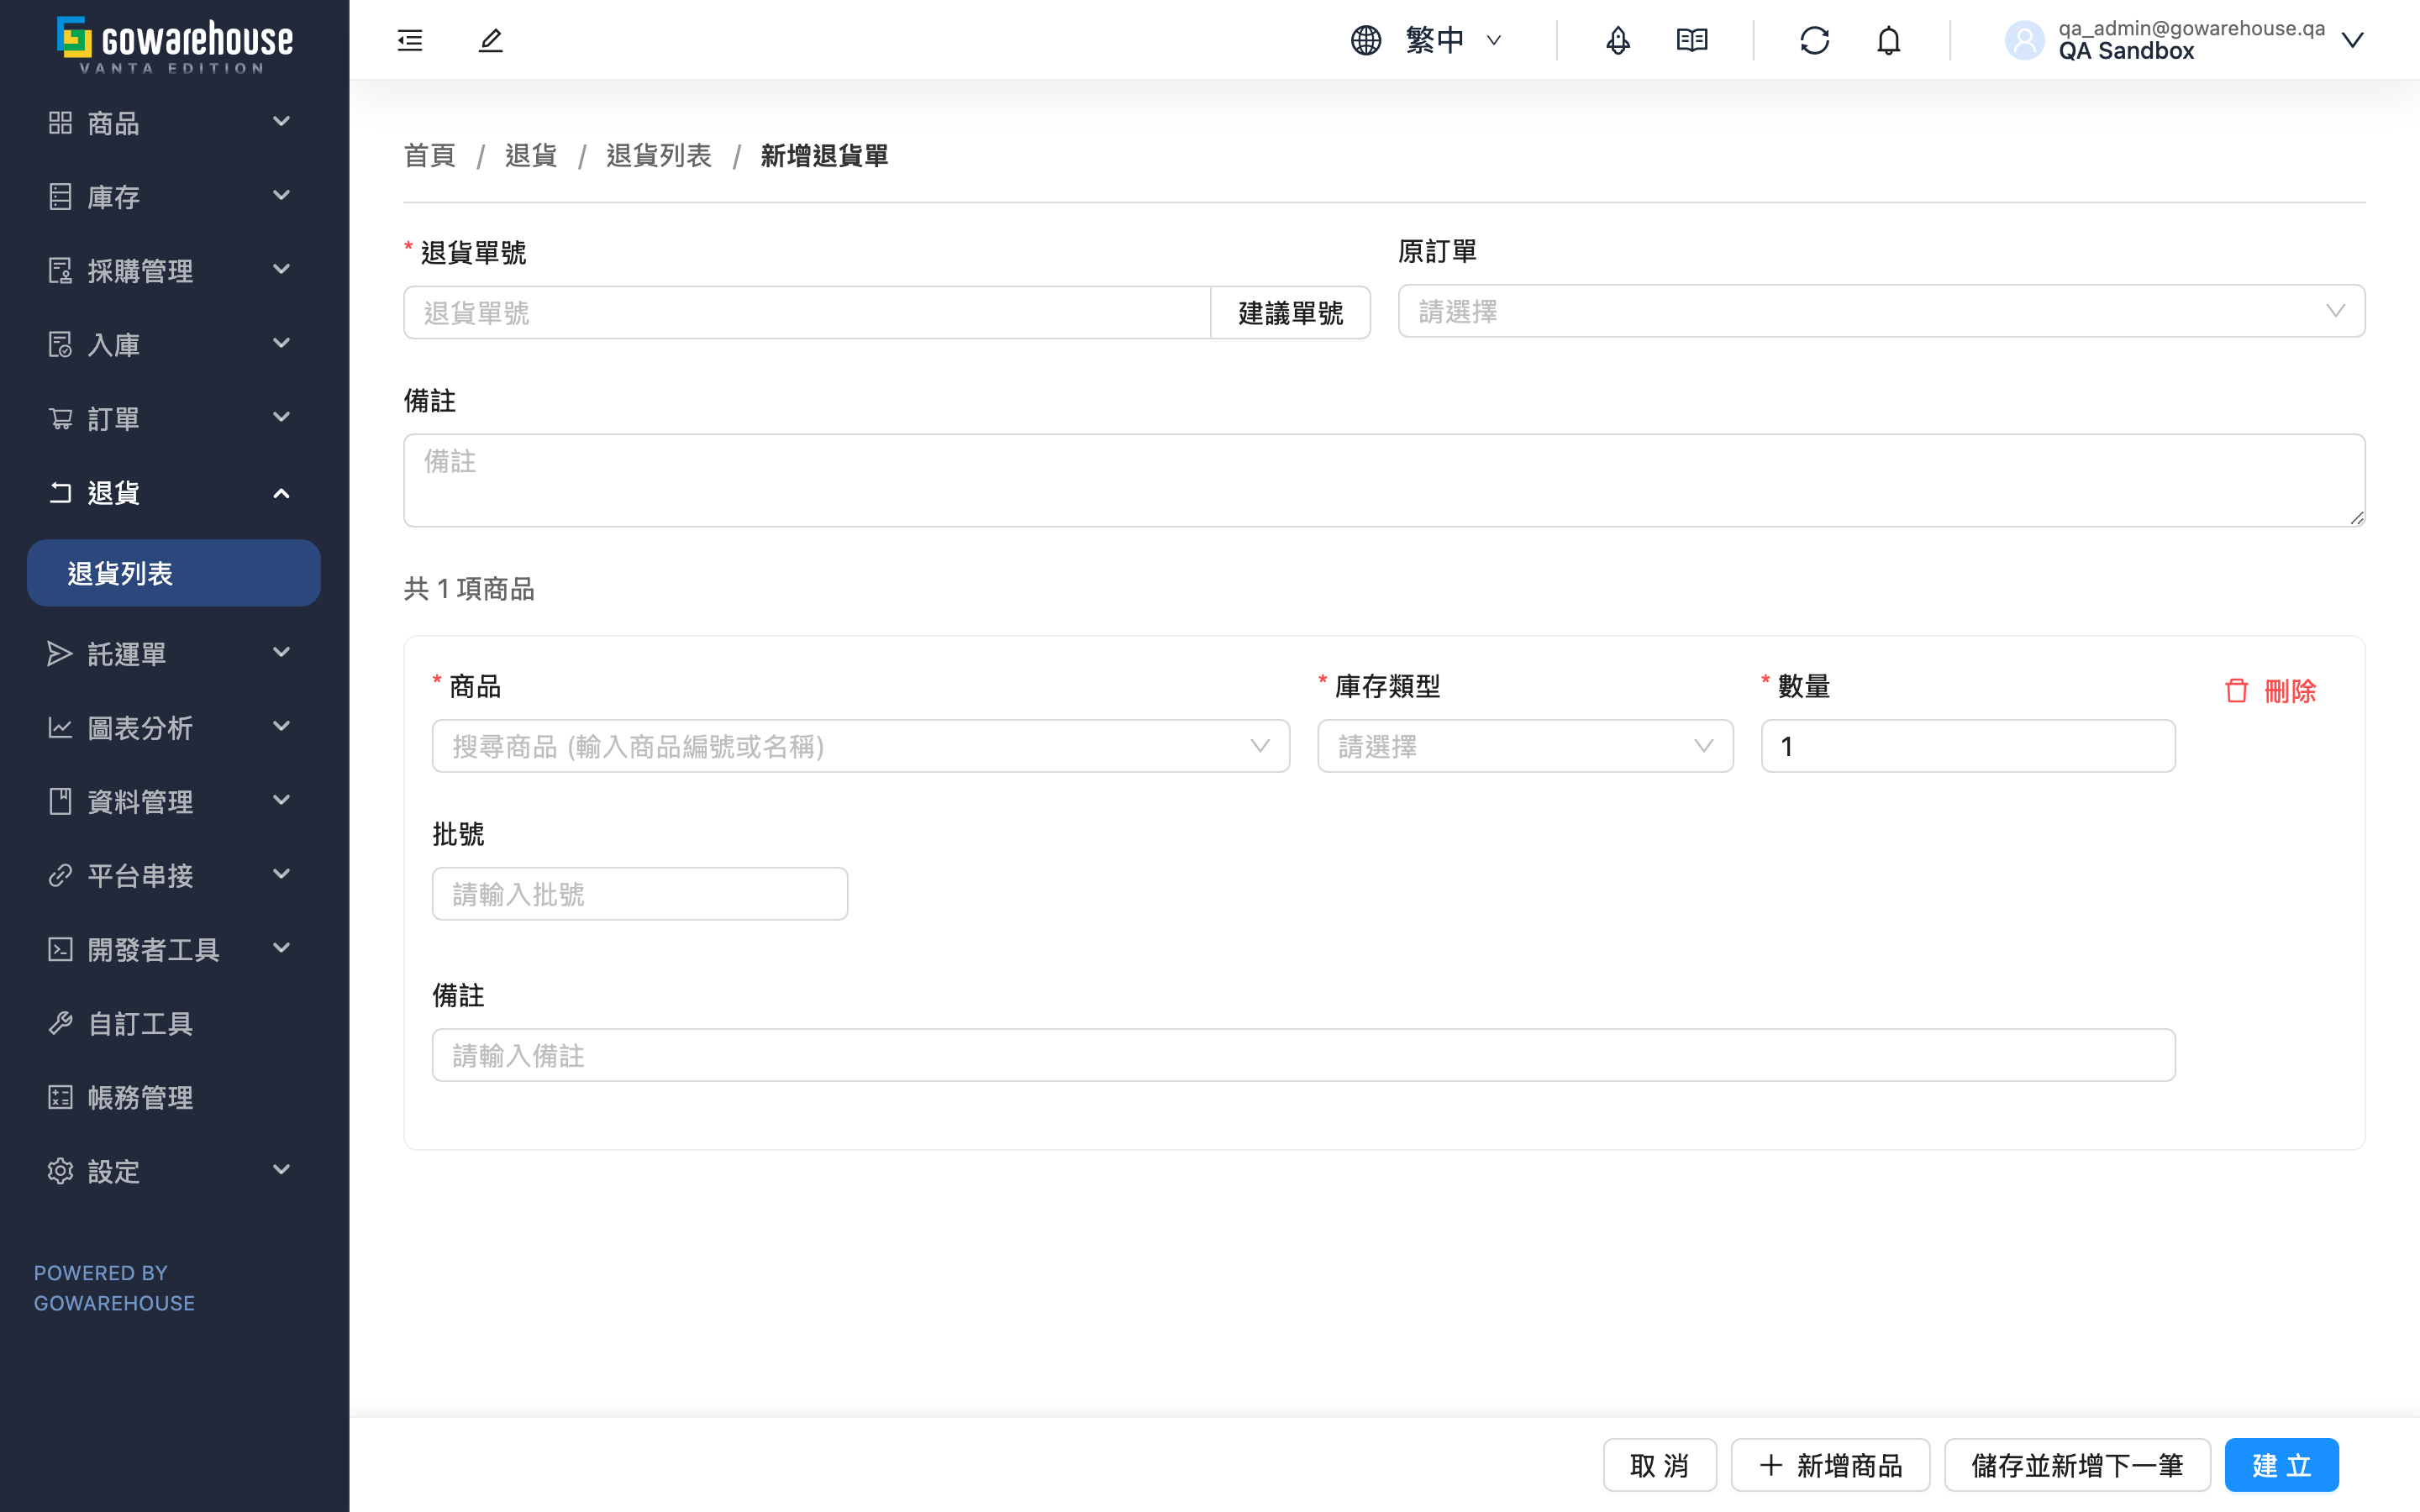This screenshot has height=1512, width=2420.
Task: Open the 庫存類型 select dropdown
Action: coord(1524,746)
